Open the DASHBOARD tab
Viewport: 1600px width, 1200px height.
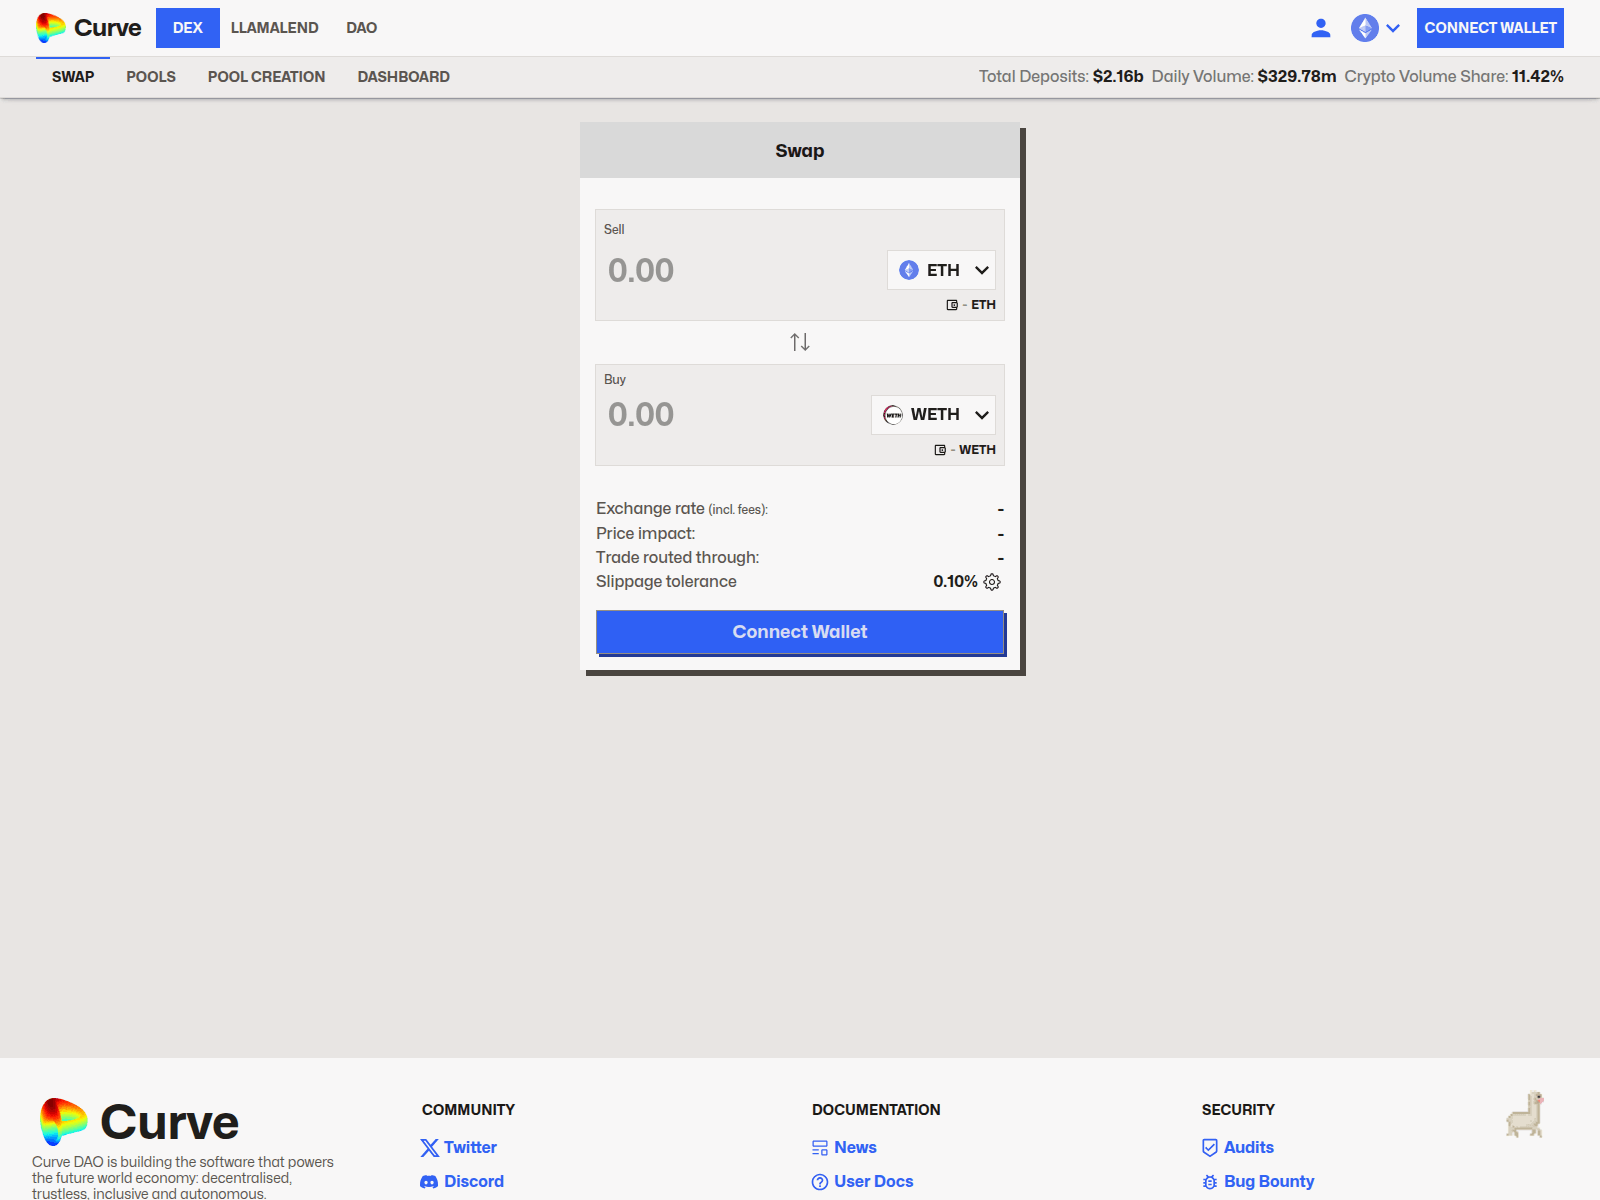pos(404,77)
